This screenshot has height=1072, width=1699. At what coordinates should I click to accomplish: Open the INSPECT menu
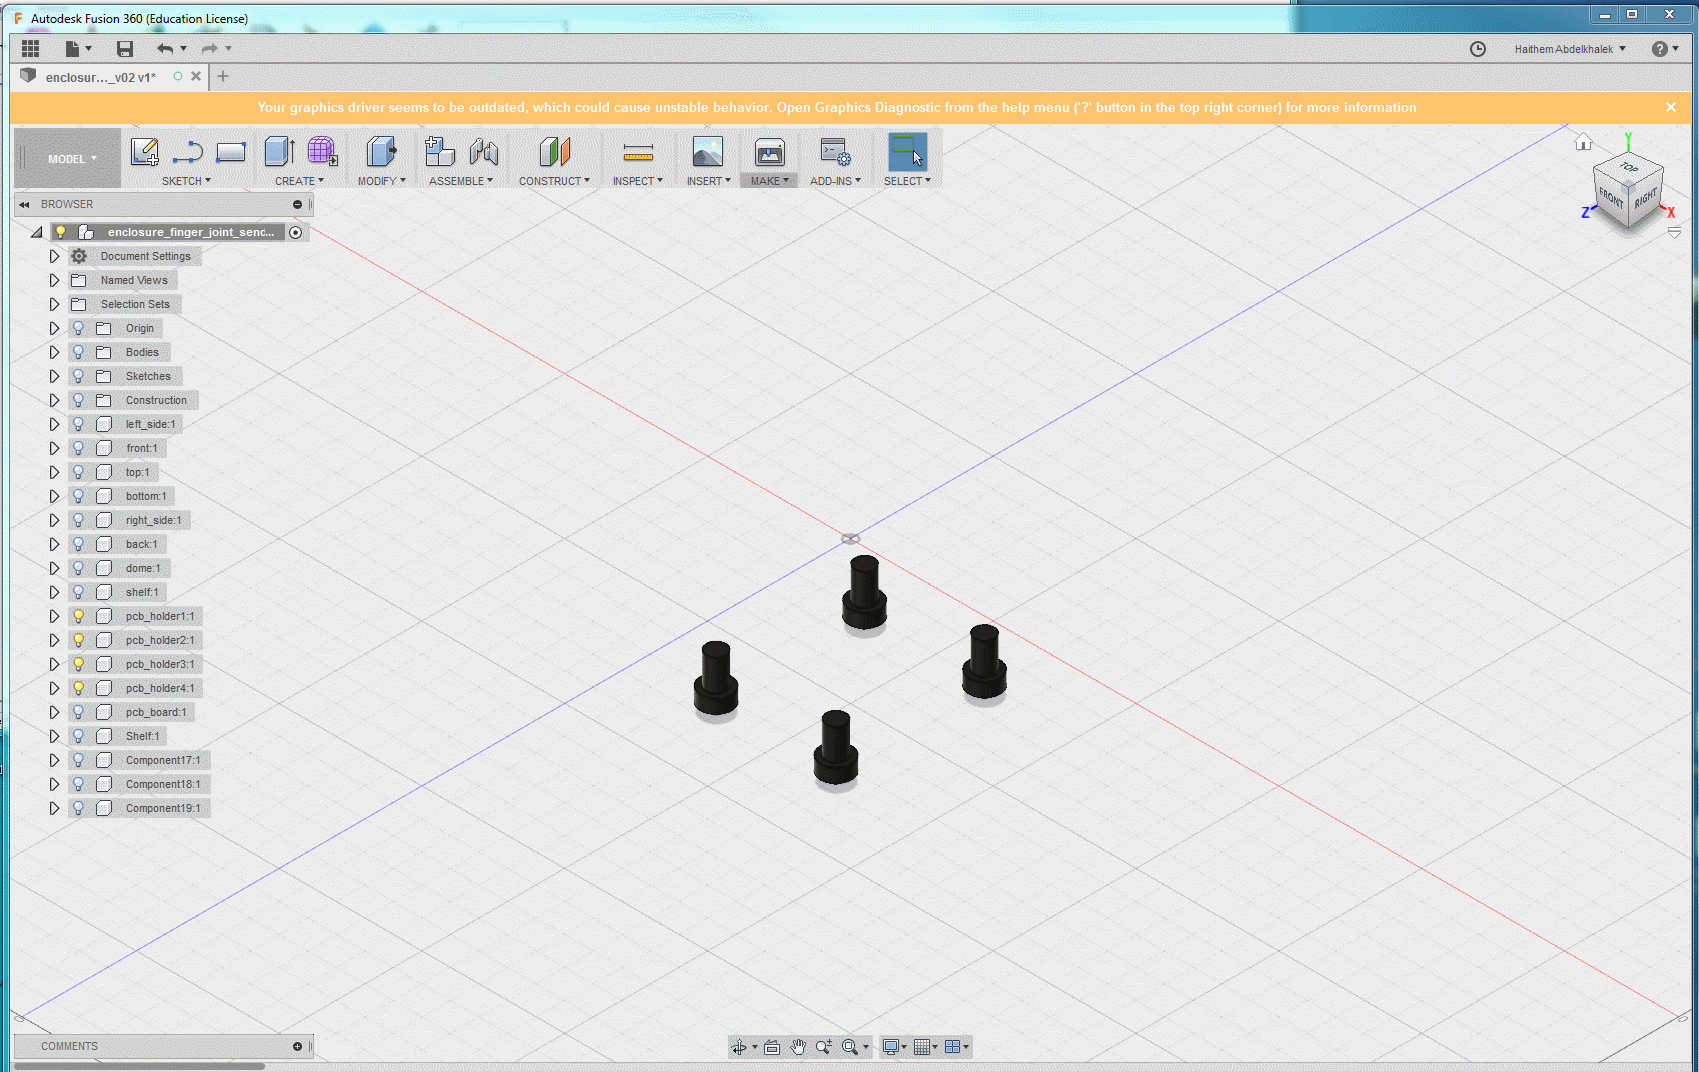[638, 181]
